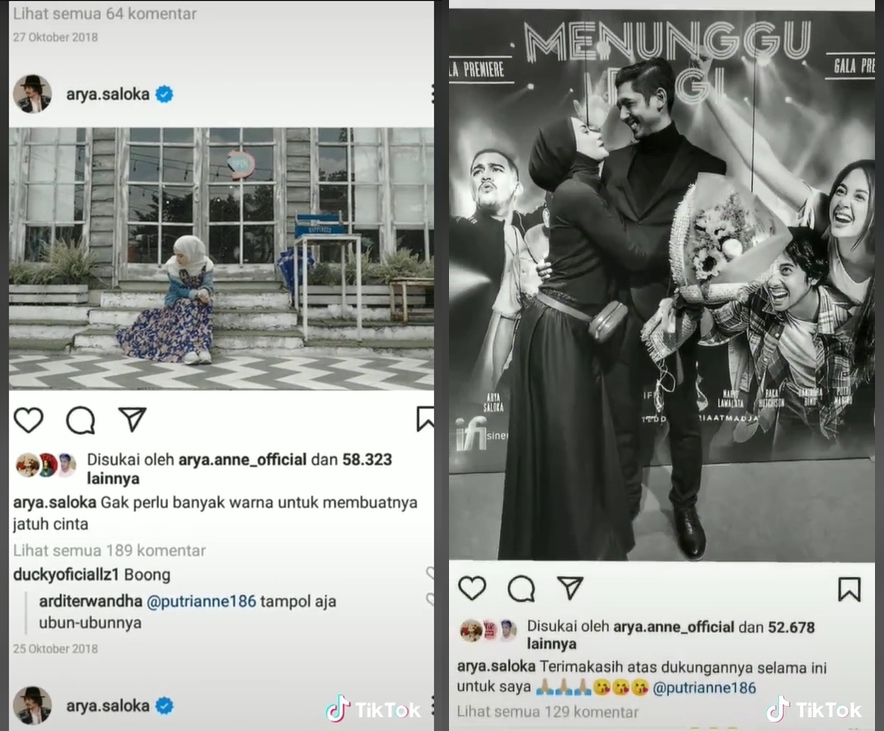Open the bottom arya.saloka profile avatar
Viewport: 884px width, 731px height.
pyautogui.click(x=33, y=705)
